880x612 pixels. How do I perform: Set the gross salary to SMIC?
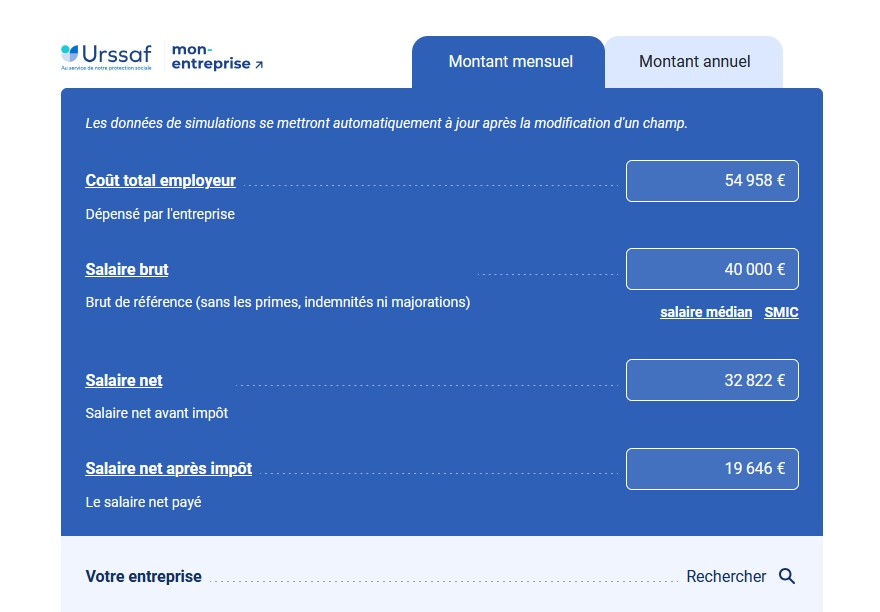pos(781,312)
